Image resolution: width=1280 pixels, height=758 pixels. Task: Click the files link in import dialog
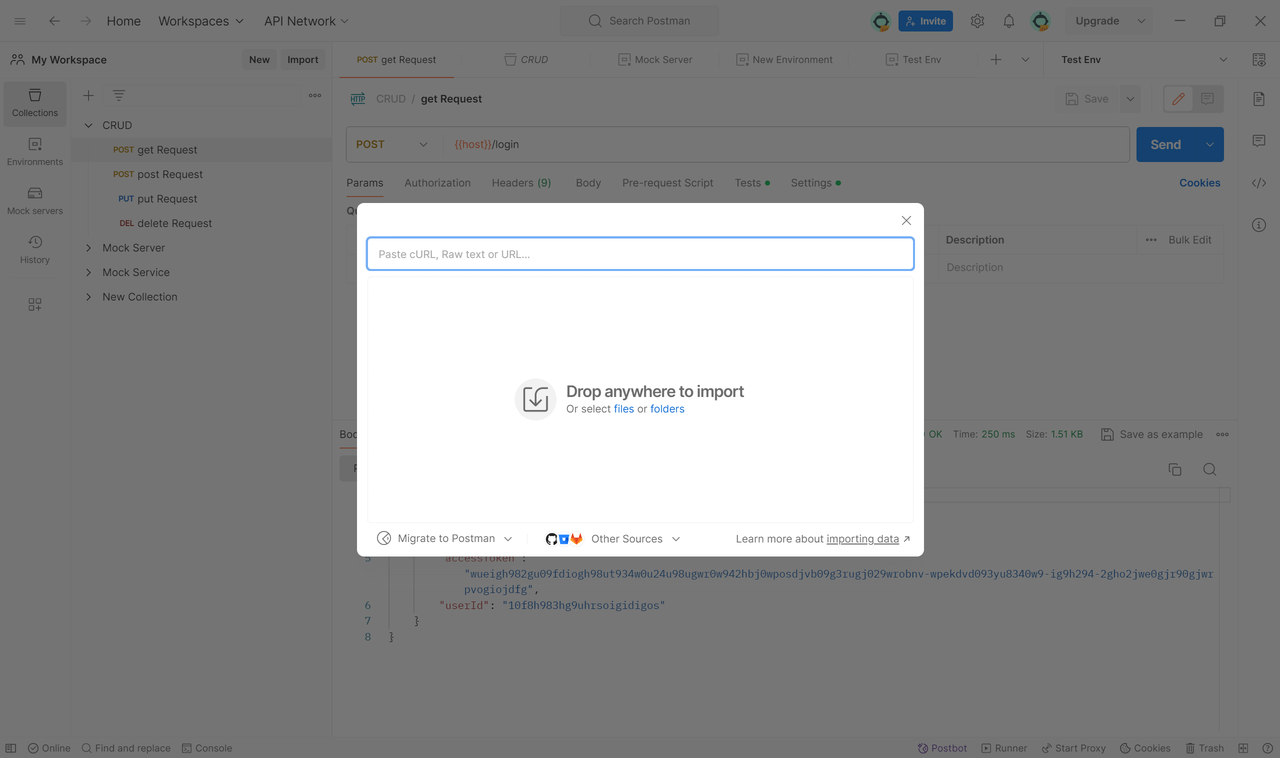[624, 409]
